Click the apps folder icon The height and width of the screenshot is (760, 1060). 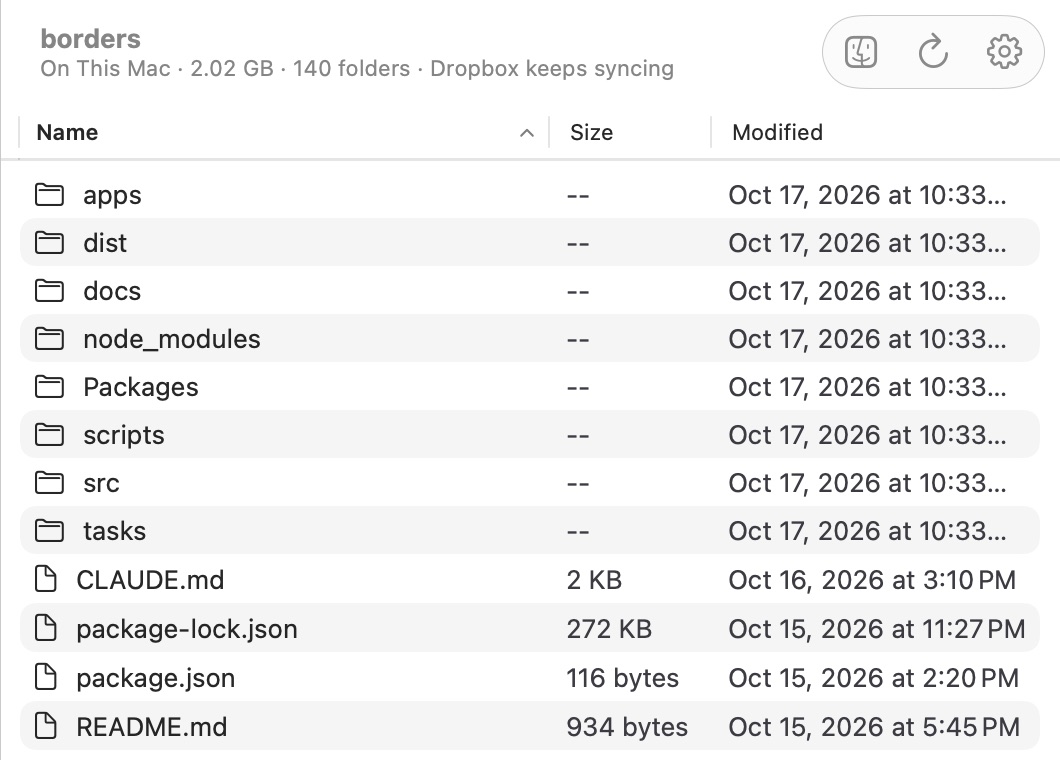click(49, 195)
